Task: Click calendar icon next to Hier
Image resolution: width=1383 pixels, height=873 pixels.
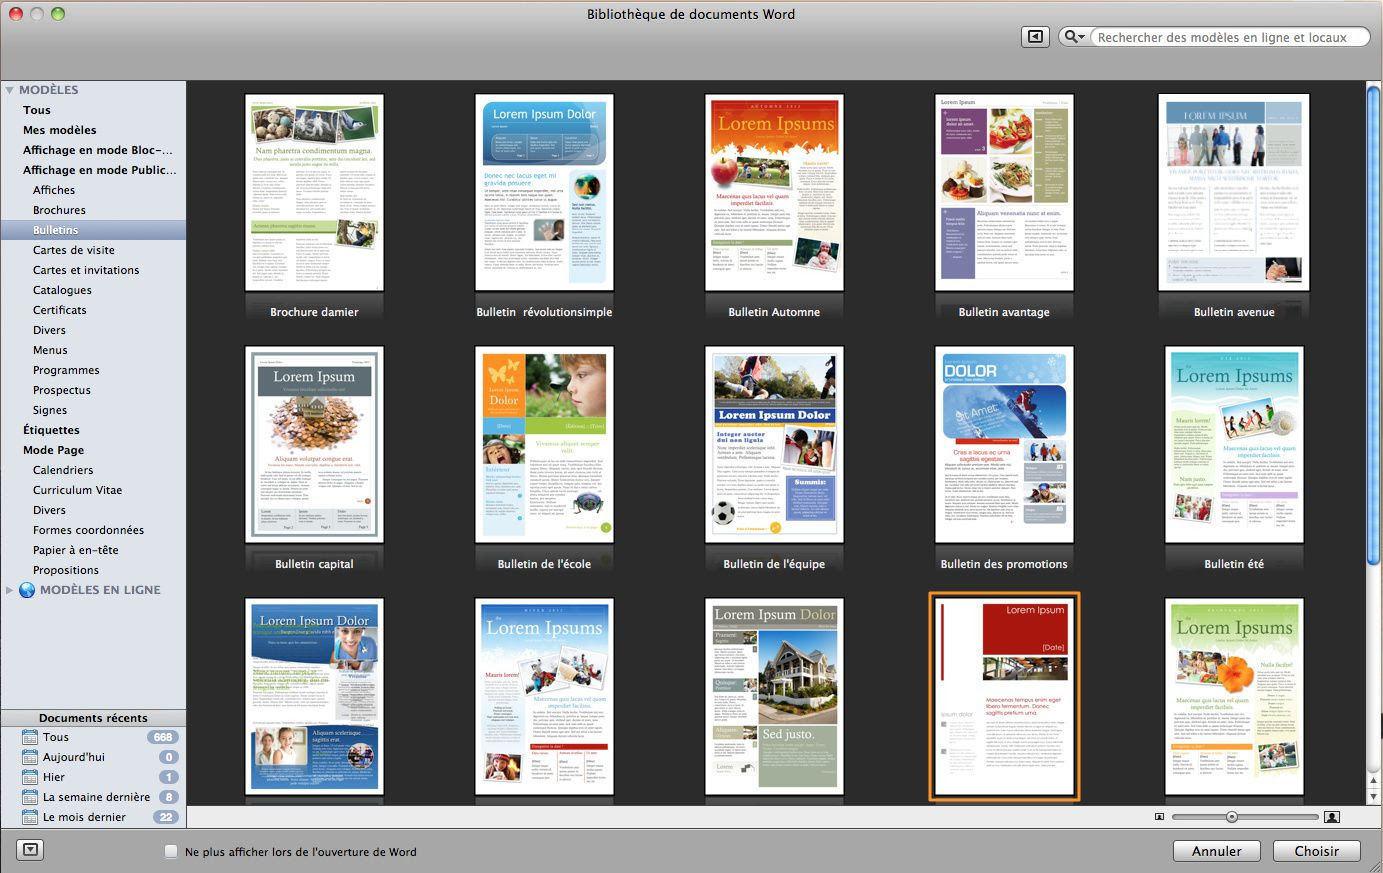Action: [x=30, y=777]
